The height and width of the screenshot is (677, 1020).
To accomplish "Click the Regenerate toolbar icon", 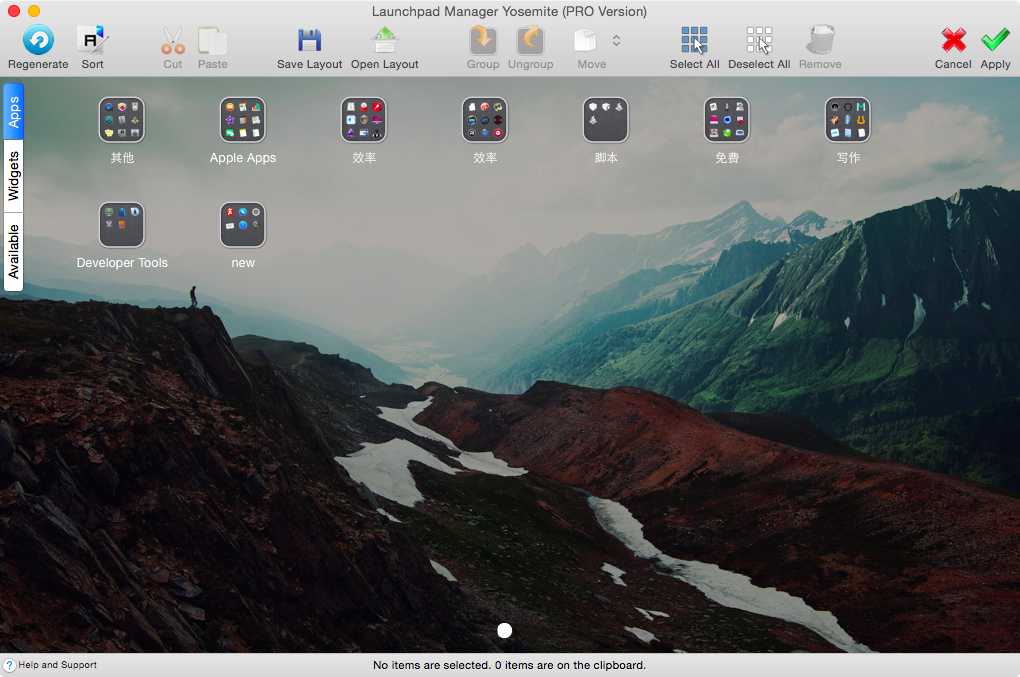I will (38, 40).
